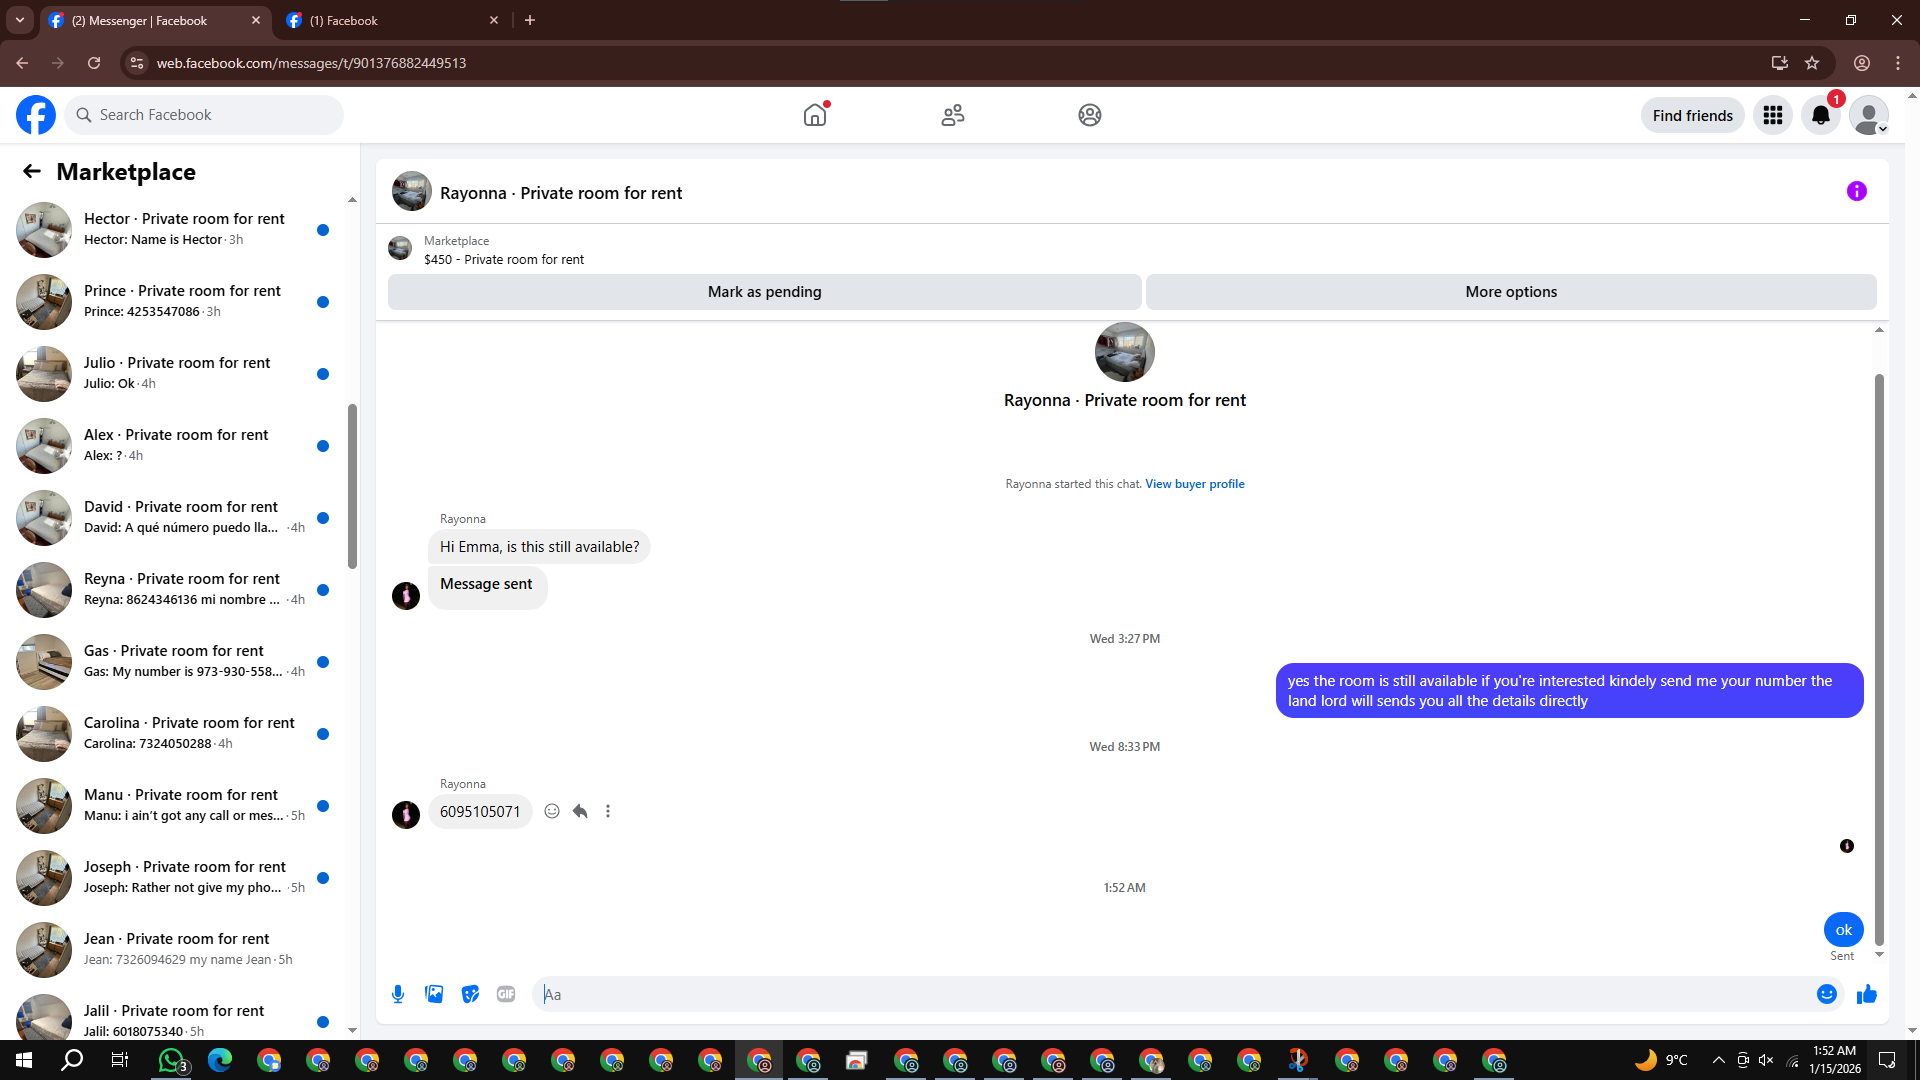Open the sticker picker icon
Image resolution: width=1920 pixels, height=1080 pixels.
[470, 994]
